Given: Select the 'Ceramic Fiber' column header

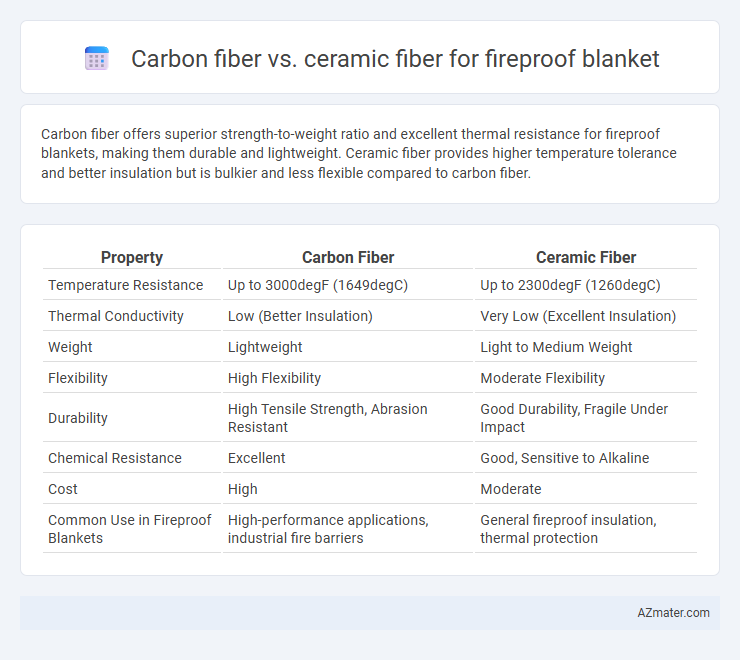Looking at the screenshot, I should pyautogui.click(x=586, y=257).
